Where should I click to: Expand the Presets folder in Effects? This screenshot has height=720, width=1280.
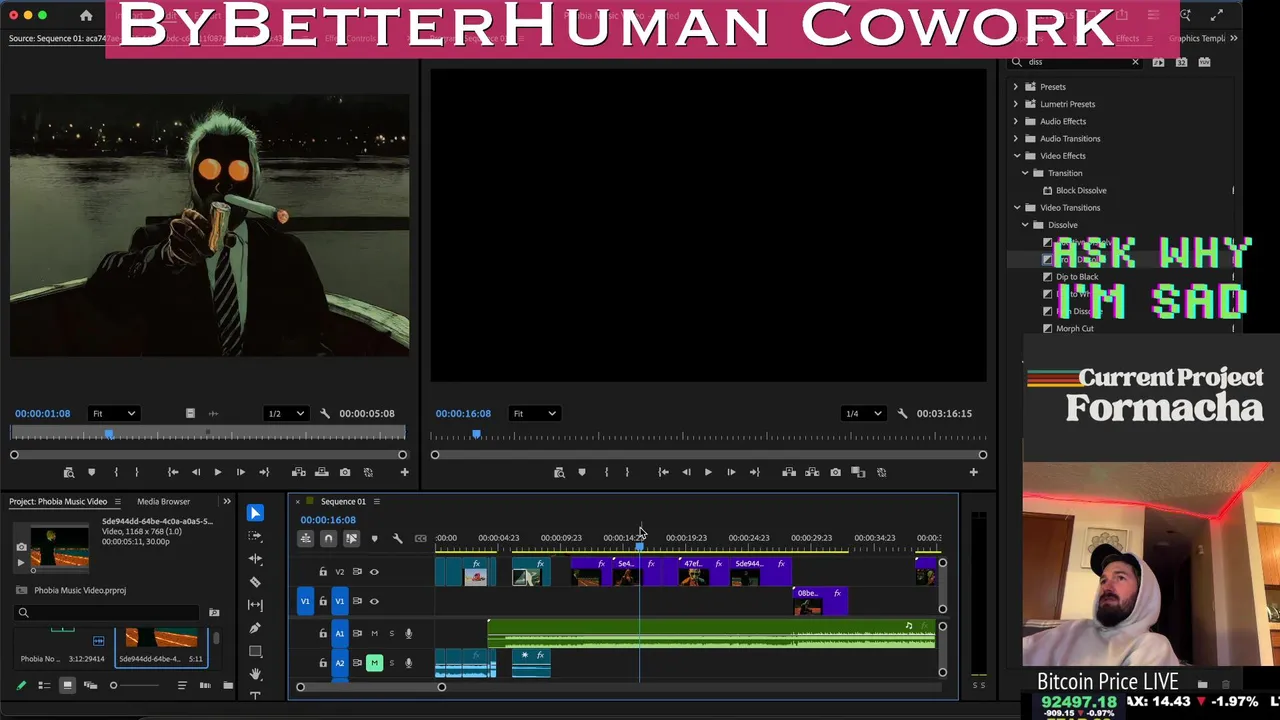click(x=1016, y=87)
